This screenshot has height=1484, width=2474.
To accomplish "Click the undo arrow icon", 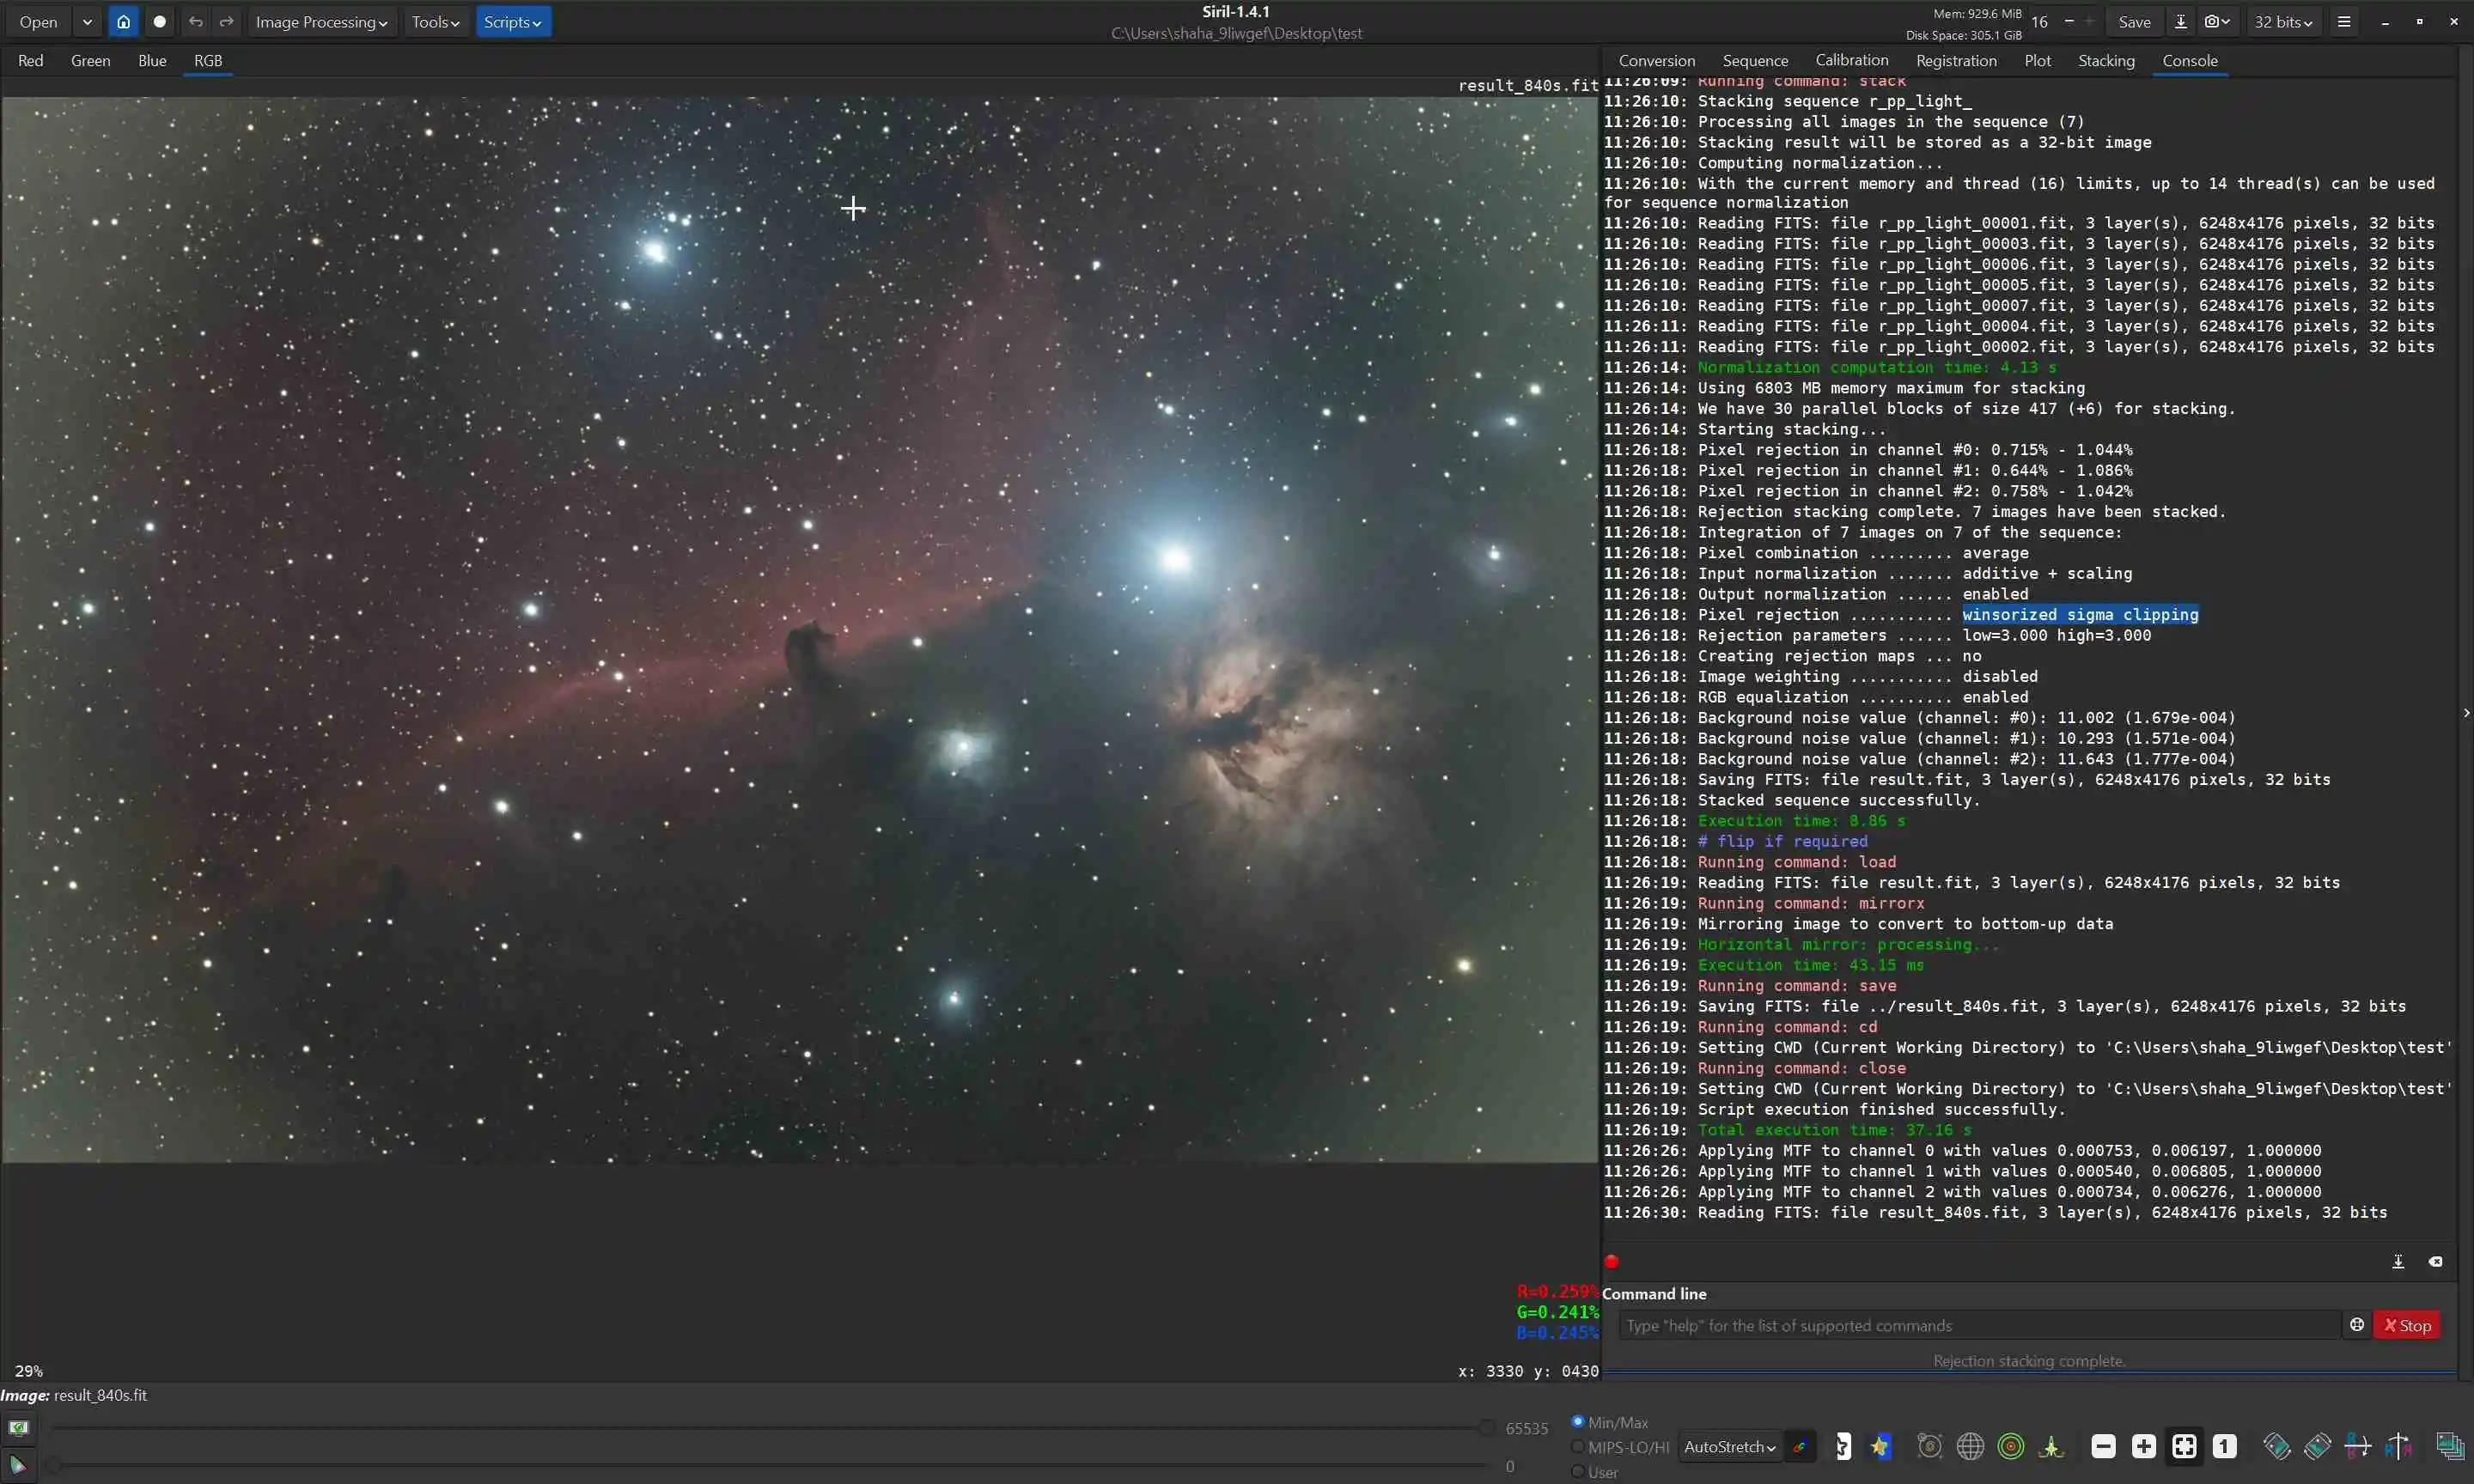I will (x=195, y=22).
